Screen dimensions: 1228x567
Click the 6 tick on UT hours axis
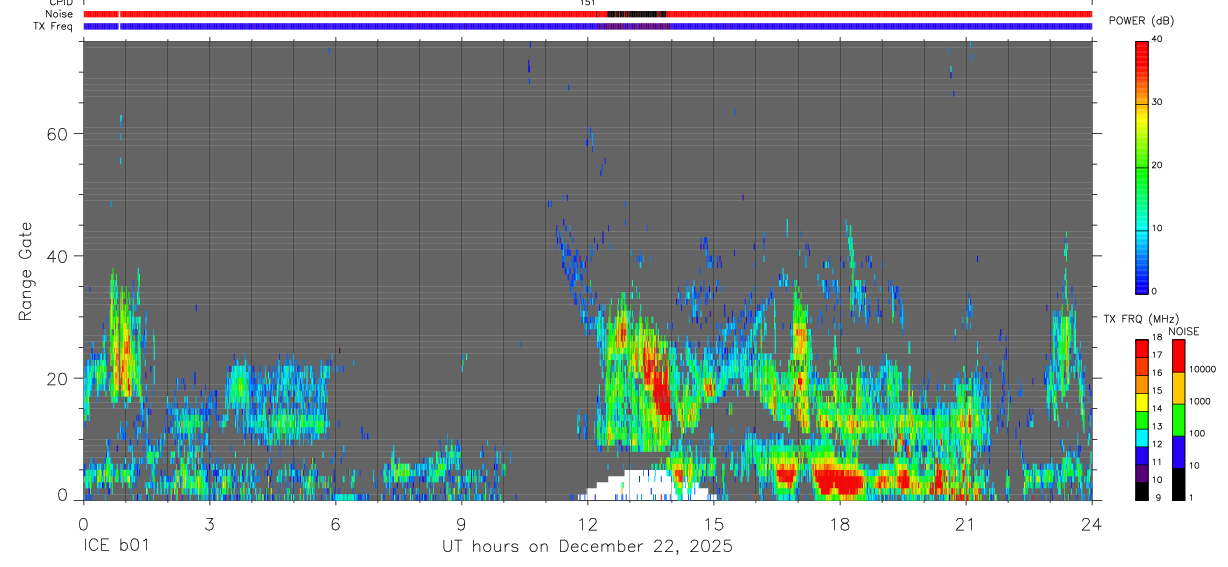pos(335,524)
